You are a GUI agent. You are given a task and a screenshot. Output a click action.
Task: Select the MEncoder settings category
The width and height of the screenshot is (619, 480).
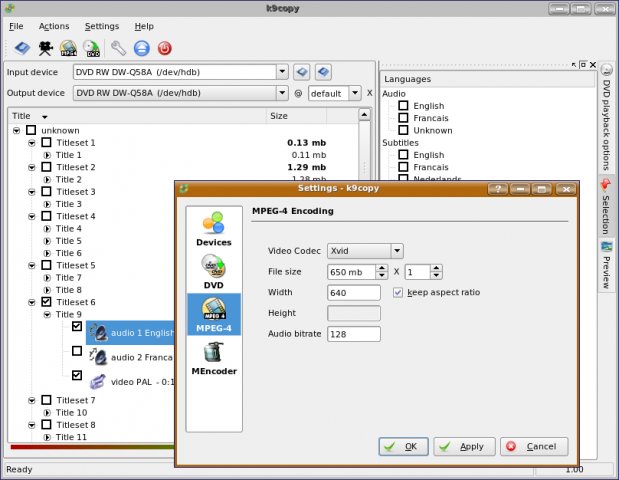213,358
